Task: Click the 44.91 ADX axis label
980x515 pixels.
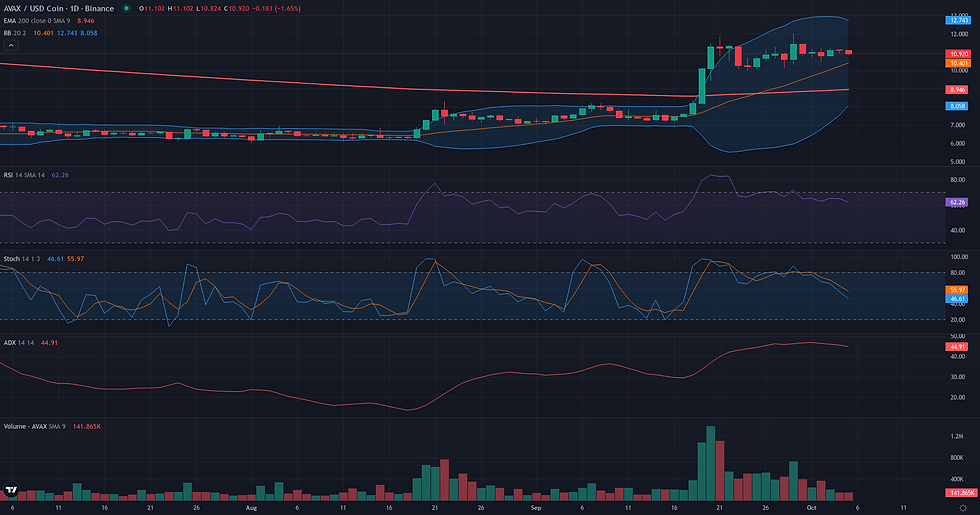Action: (x=958, y=346)
